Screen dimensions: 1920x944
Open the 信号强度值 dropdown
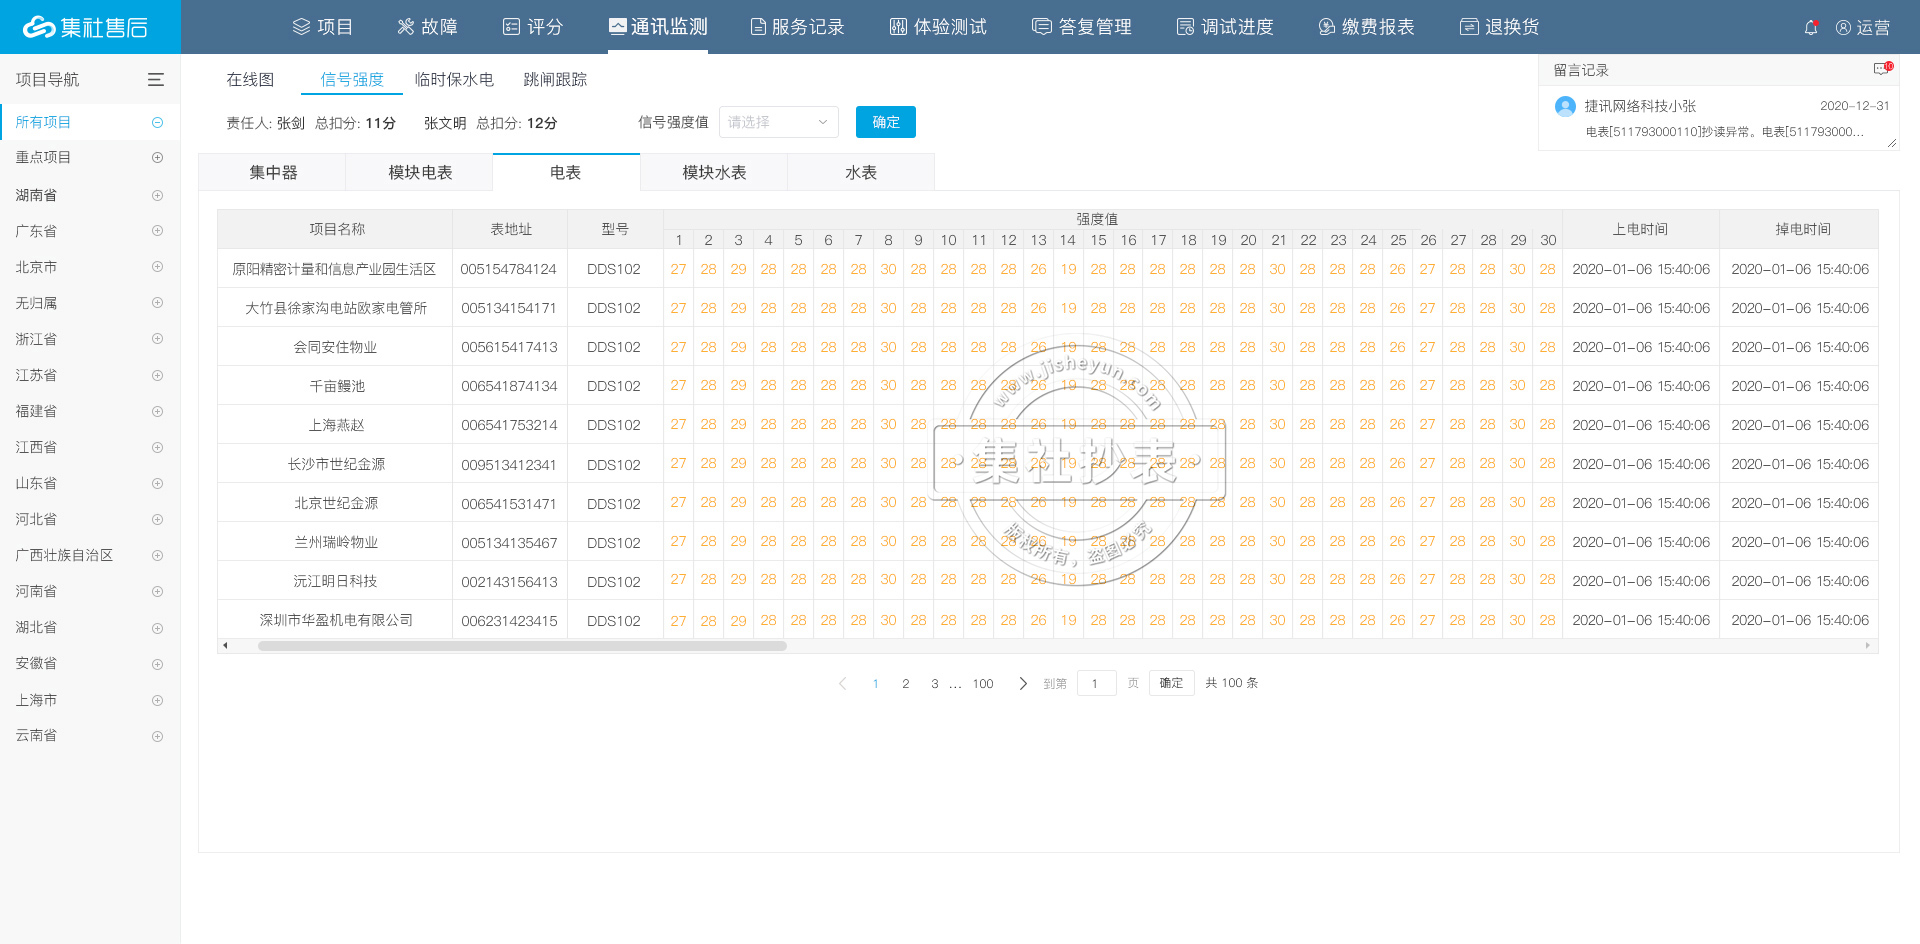[x=778, y=122]
